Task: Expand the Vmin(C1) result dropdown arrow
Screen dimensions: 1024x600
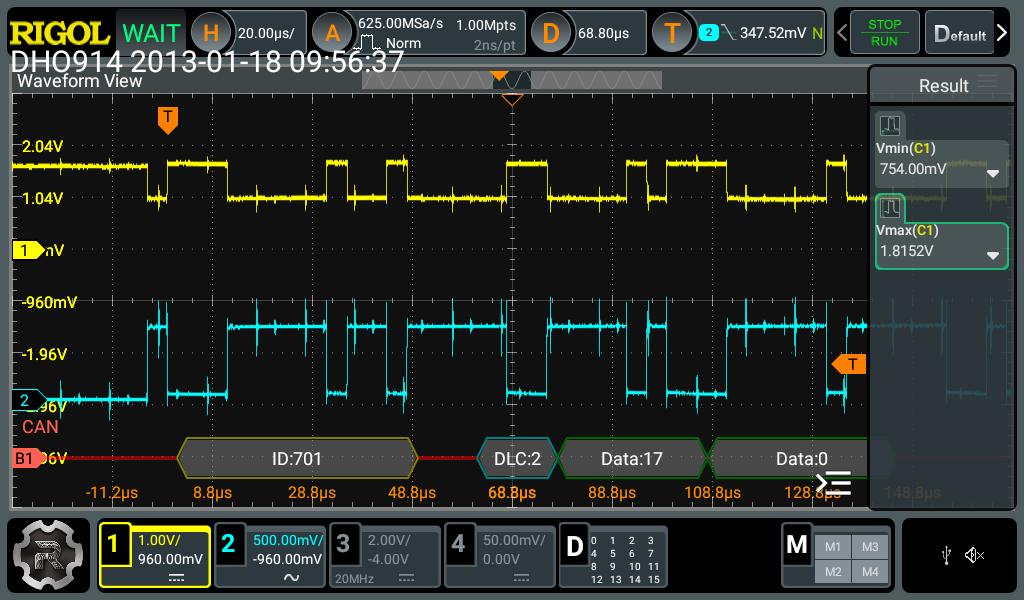Action: tap(993, 174)
